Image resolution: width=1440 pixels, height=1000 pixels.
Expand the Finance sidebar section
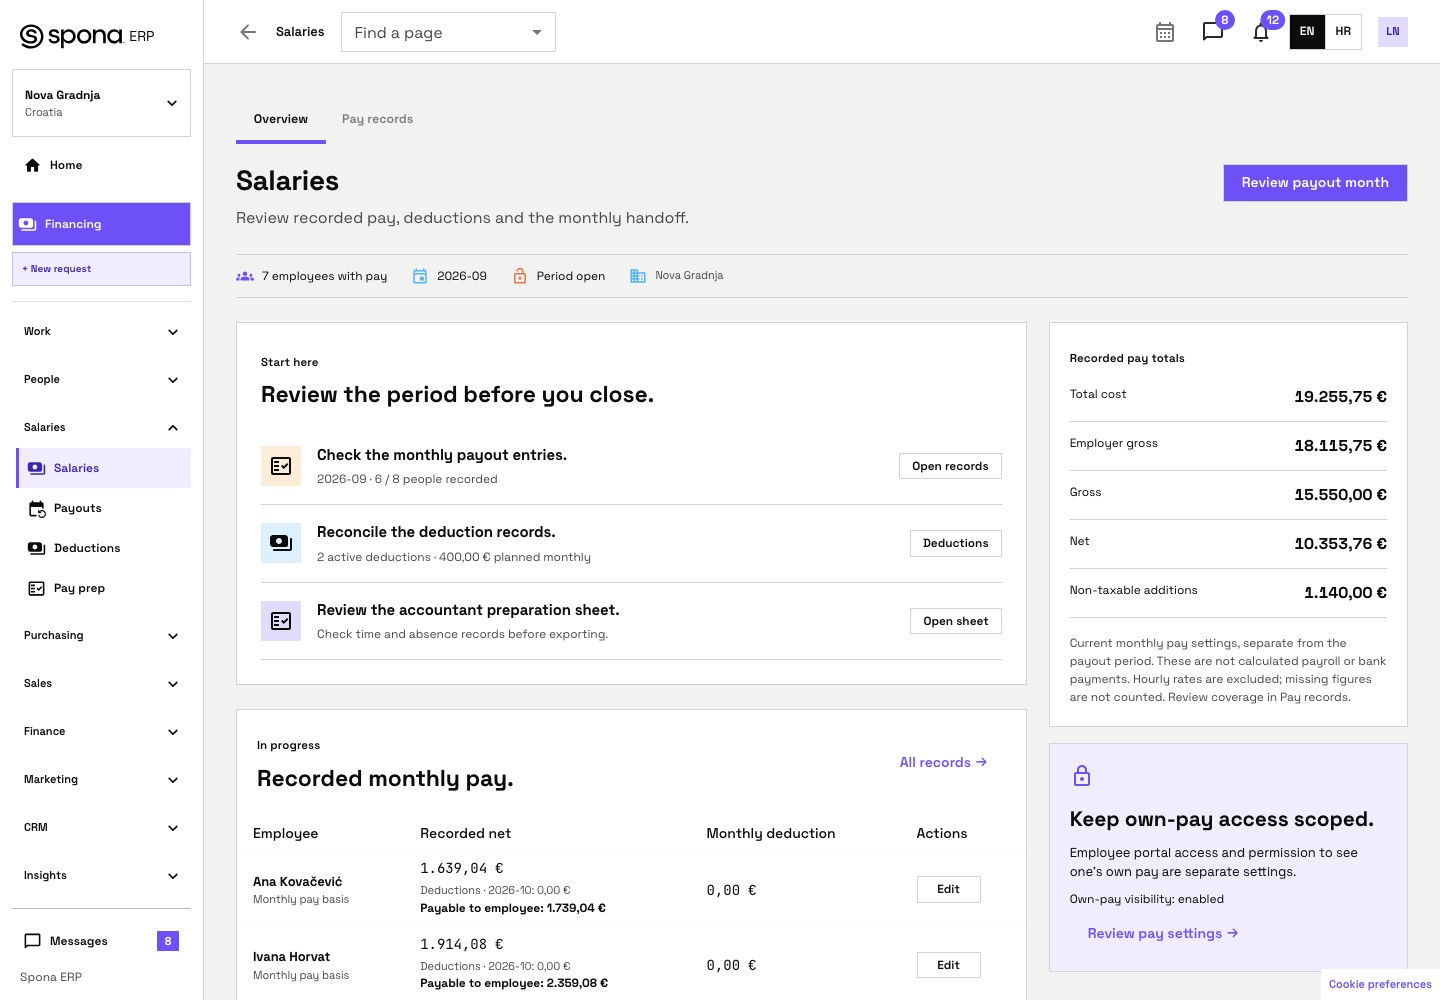point(101,732)
